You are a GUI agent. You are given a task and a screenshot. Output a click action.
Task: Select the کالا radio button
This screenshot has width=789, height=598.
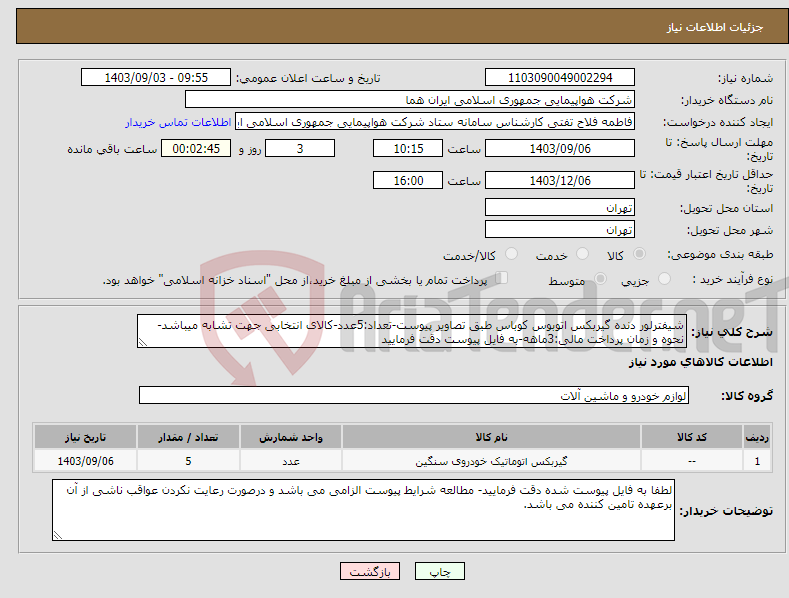[640, 254]
